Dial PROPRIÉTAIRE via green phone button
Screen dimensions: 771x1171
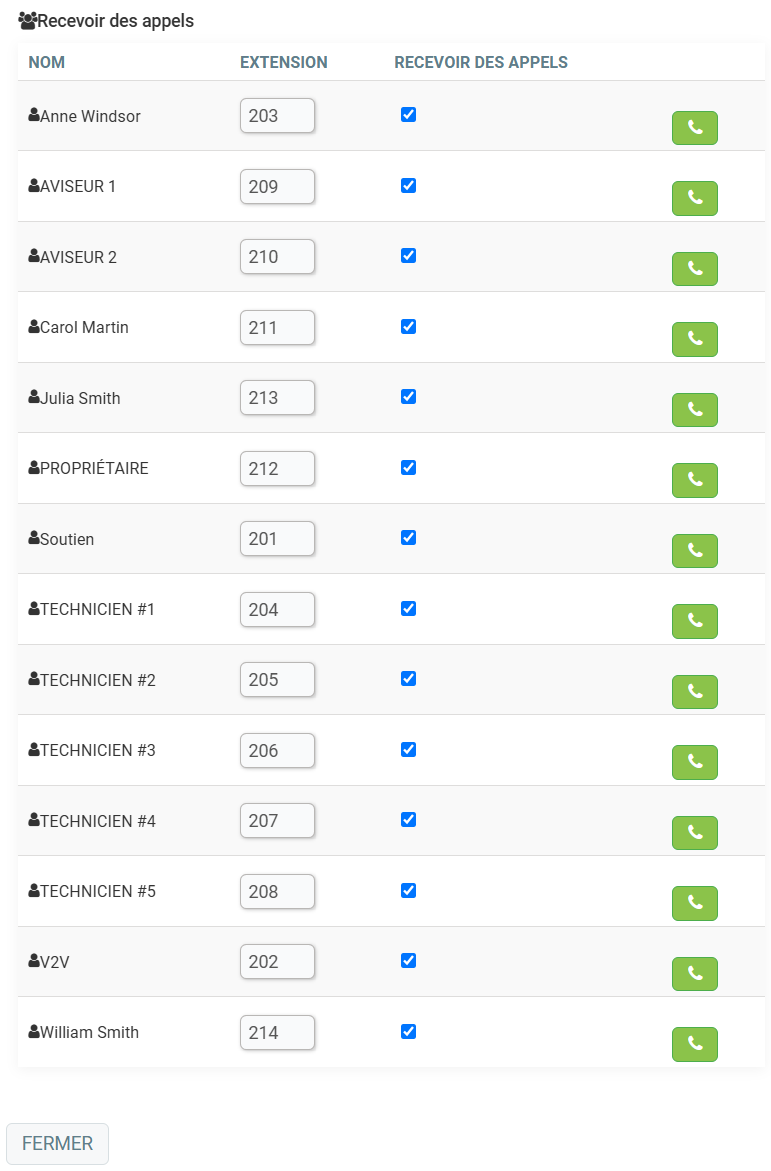coord(694,480)
